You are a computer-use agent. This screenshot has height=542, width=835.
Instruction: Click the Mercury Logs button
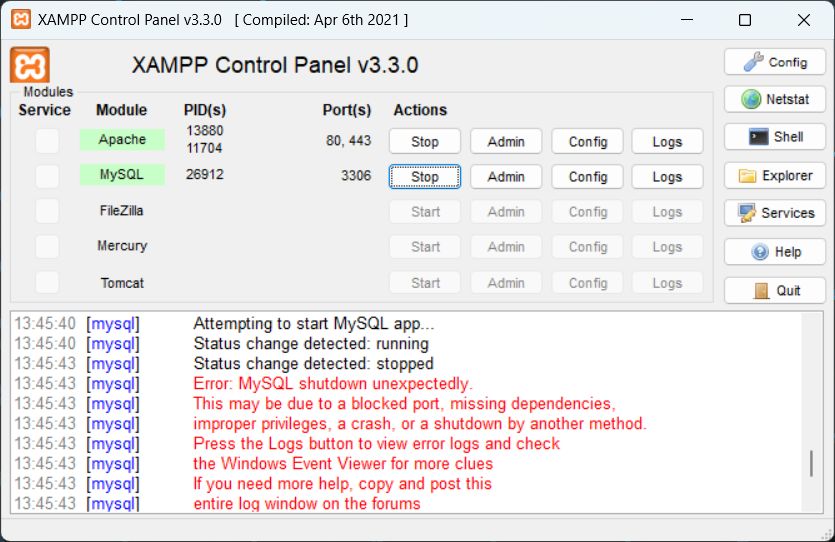point(667,247)
